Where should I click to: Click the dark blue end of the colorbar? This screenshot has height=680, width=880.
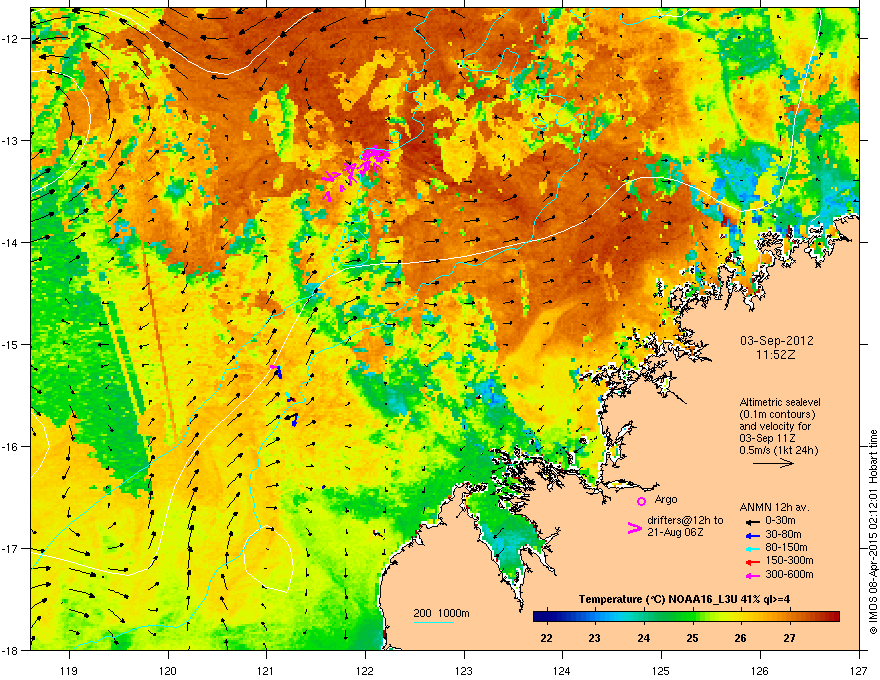[539, 617]
